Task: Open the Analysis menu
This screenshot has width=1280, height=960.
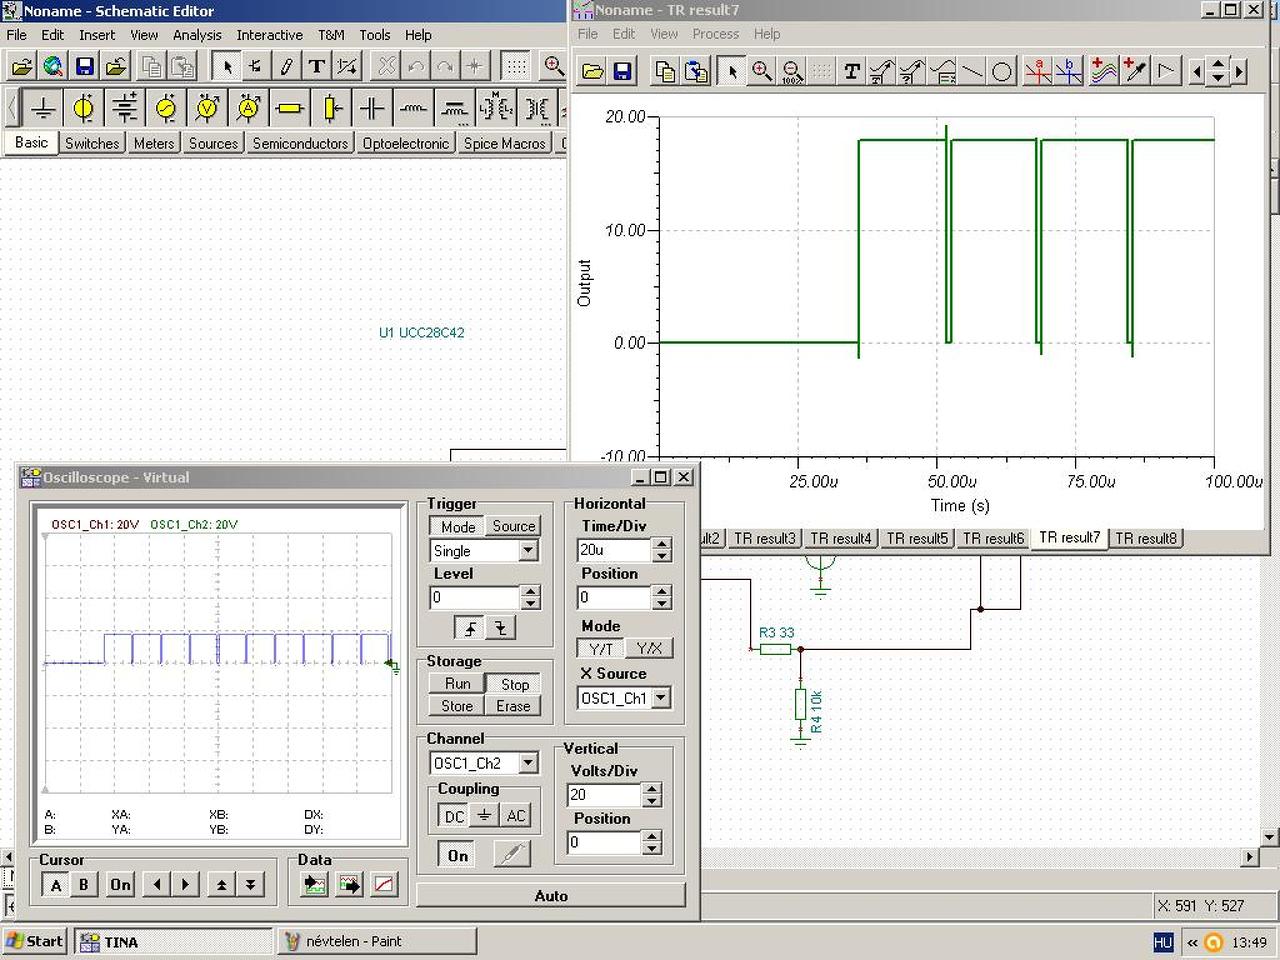Action: coord(197,35)
